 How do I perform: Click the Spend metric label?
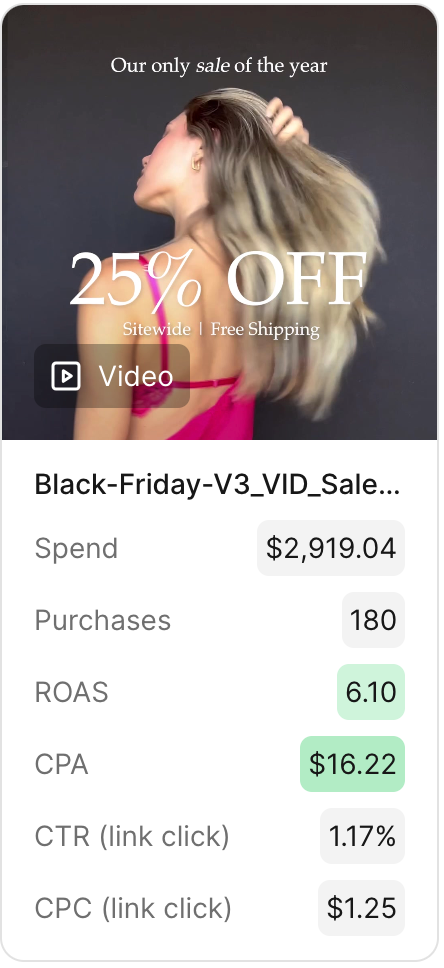pyautogui.click(x=76, y=548)
